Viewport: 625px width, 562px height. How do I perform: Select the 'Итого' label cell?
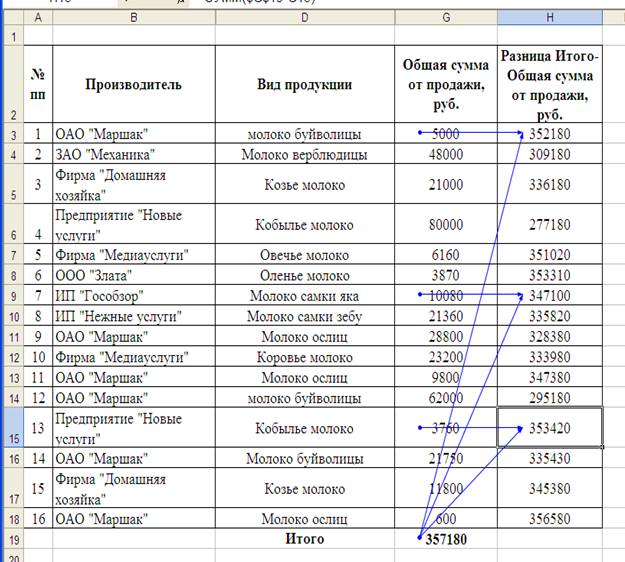(x=304, y=539)
